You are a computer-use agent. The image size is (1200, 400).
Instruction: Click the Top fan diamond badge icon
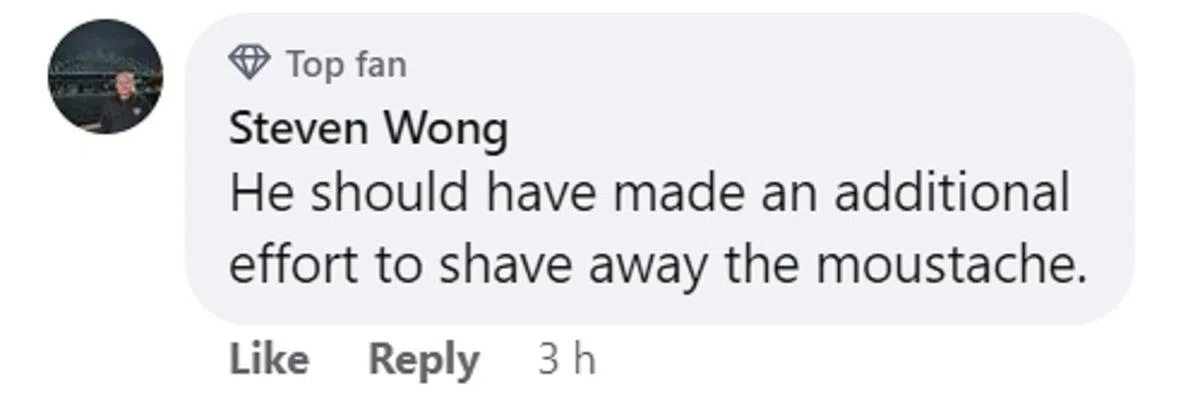pos(249,64)
